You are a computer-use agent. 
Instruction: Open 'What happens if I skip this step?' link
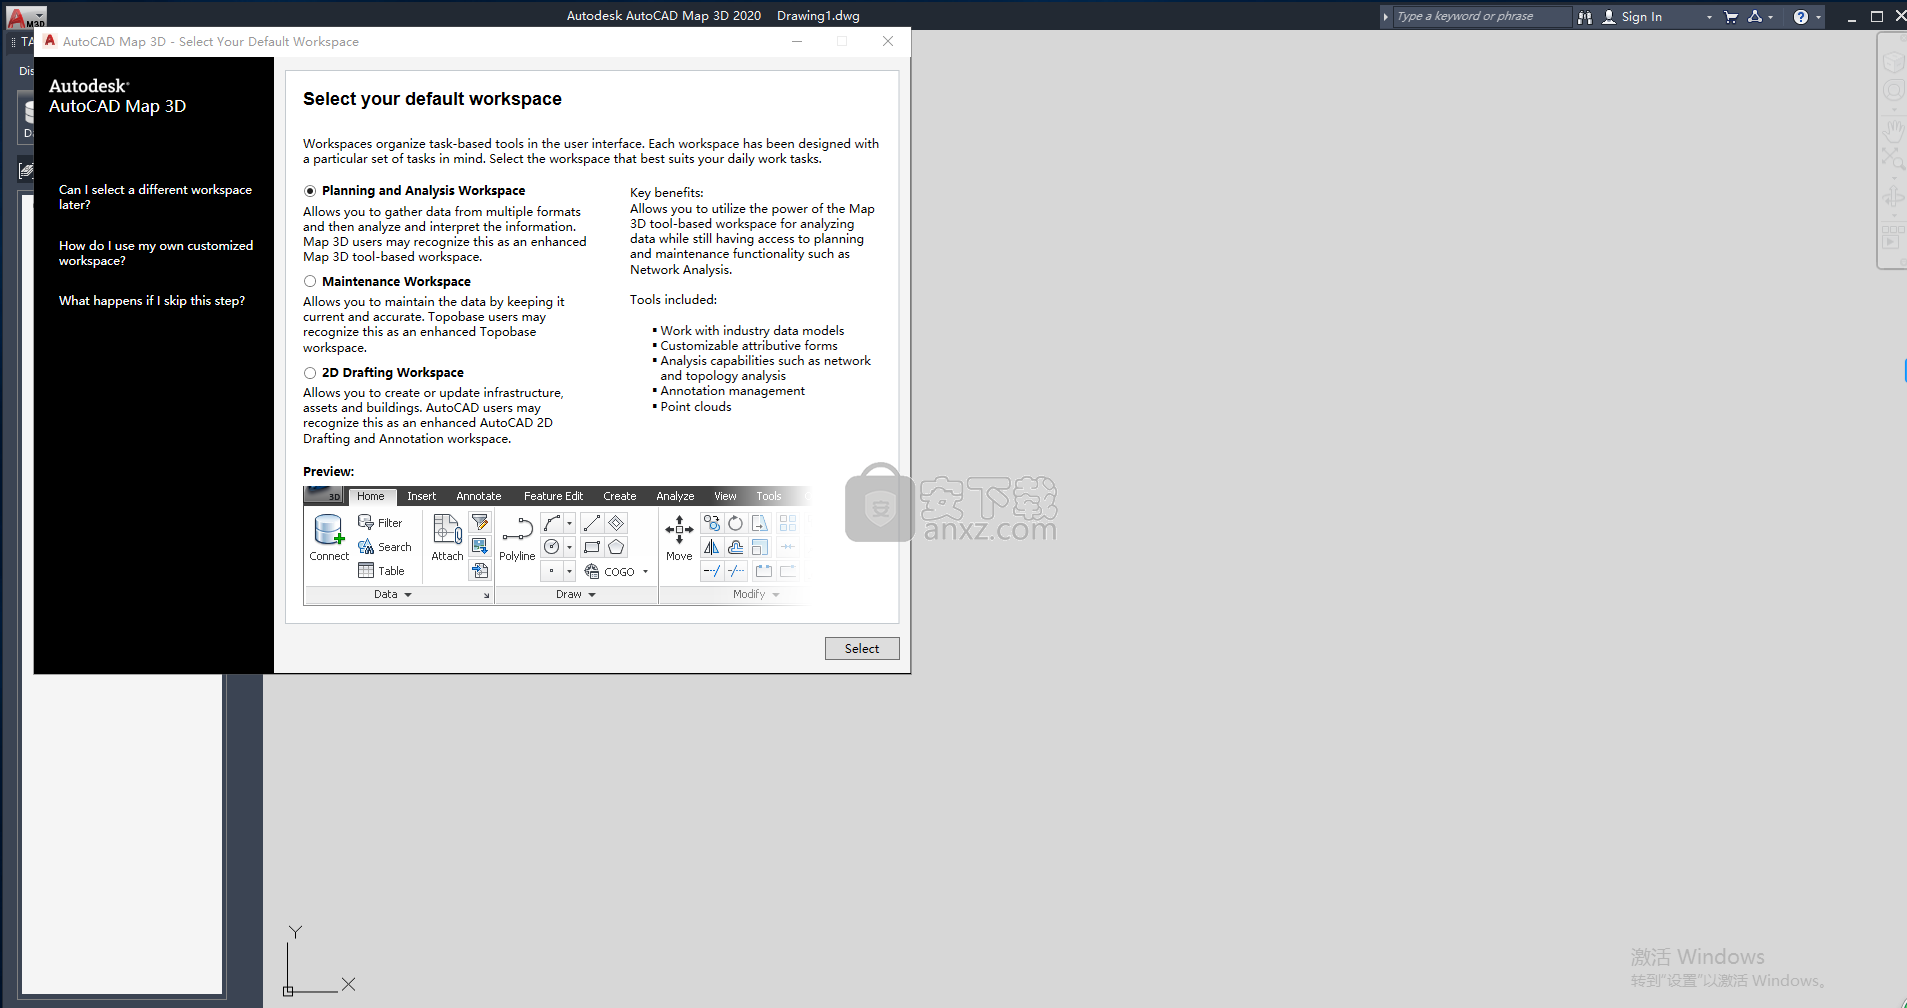coord(152,301)
